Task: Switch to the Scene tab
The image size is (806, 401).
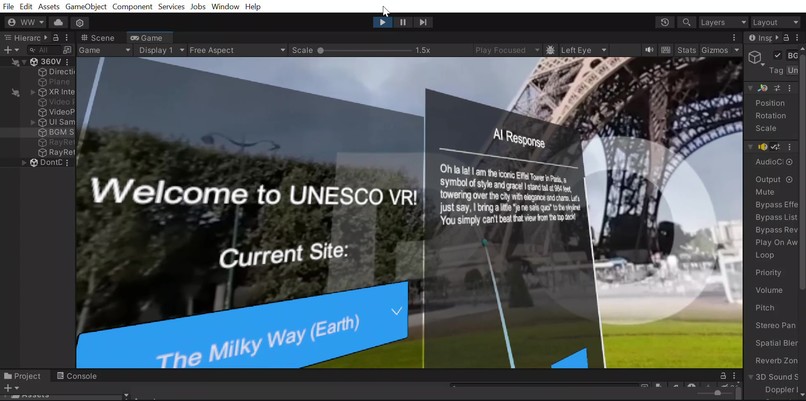Action: click(98, 38)
